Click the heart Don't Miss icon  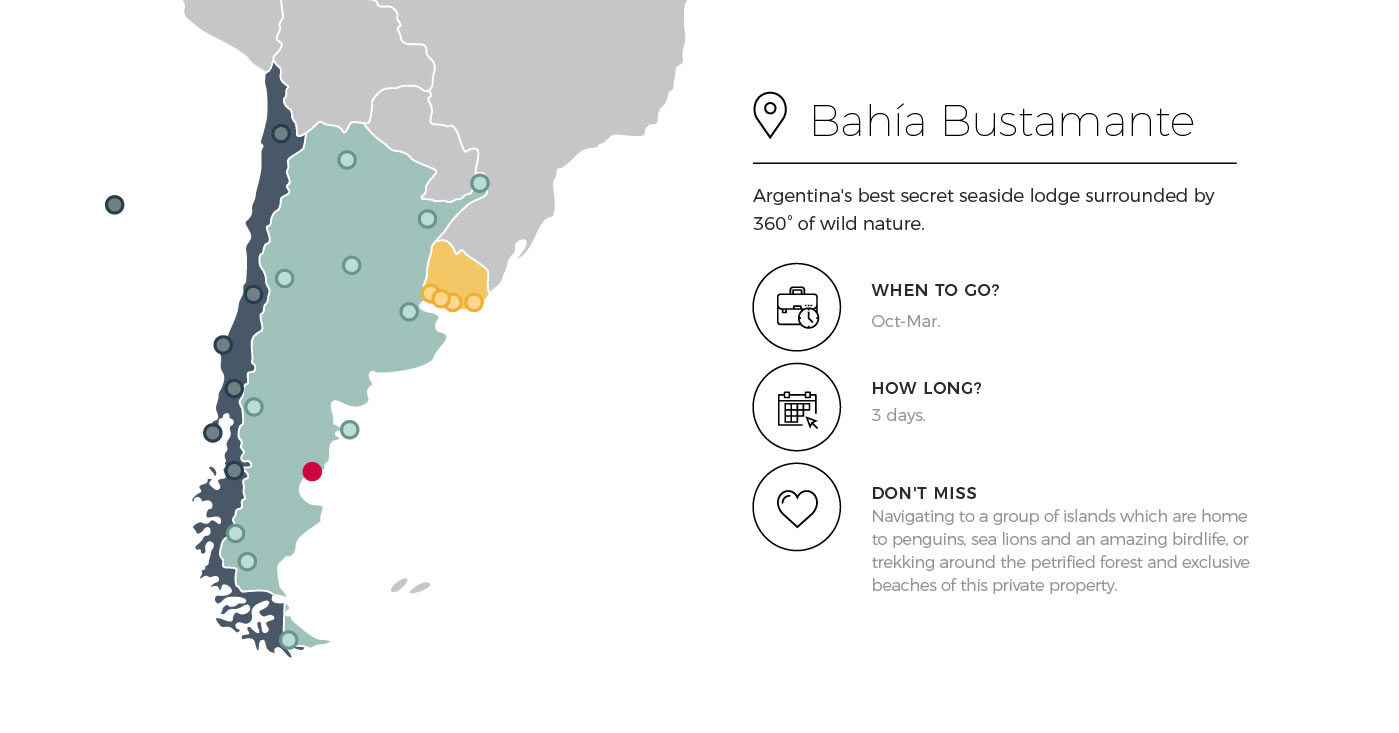(797, 507)
